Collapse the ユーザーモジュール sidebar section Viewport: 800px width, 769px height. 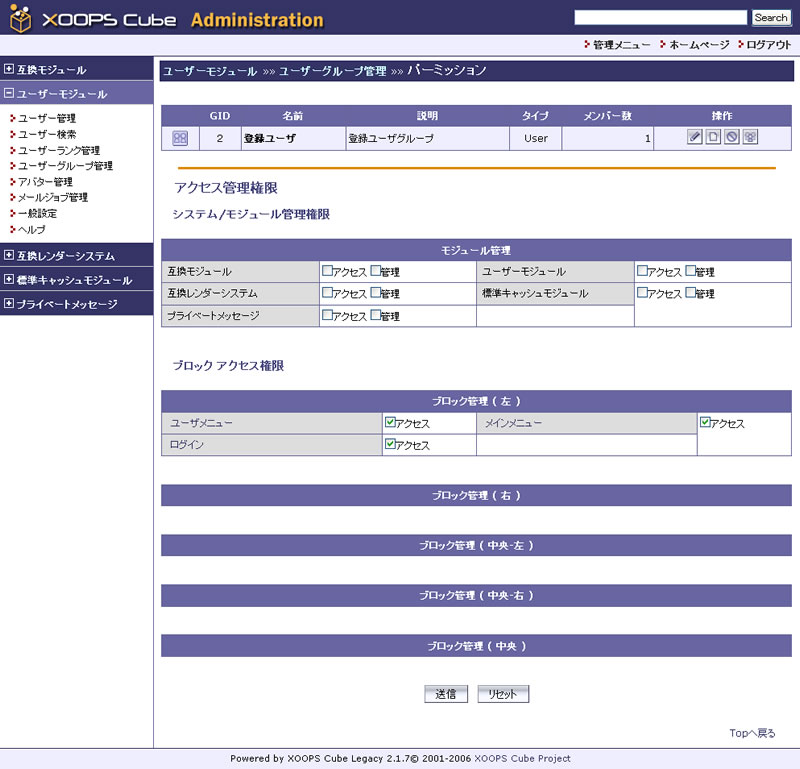(x=9, y=93)
